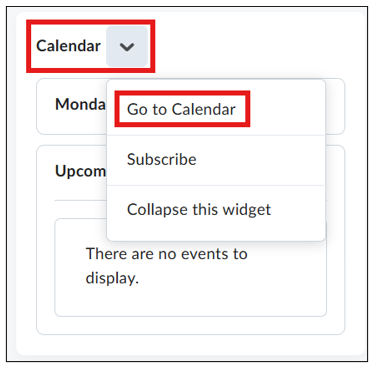This screenshot has height=369, width=378.
Task: Click the Upcoming events panel header area
Action: click(81, 171)
